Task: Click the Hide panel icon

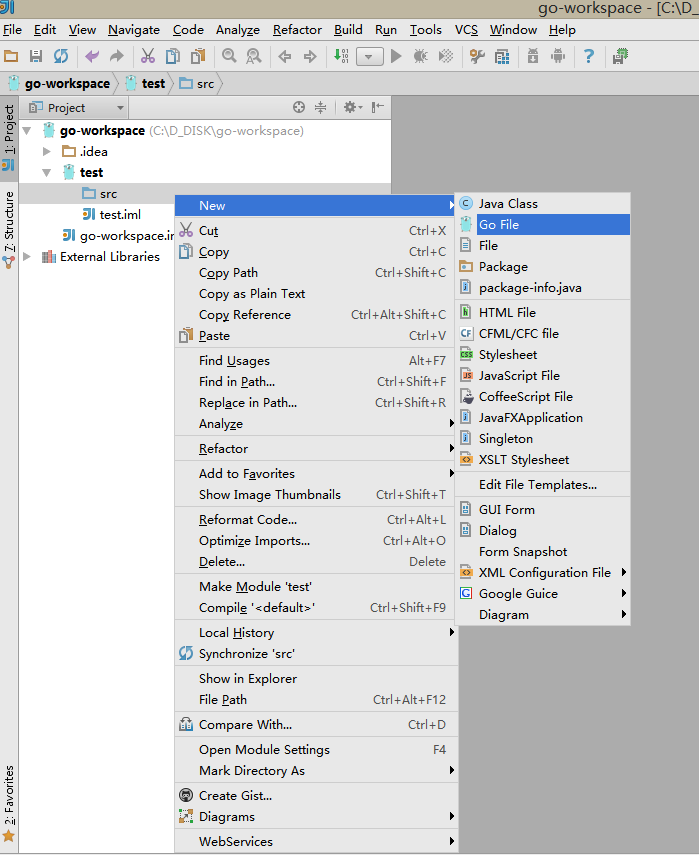Action: (377, 107)
